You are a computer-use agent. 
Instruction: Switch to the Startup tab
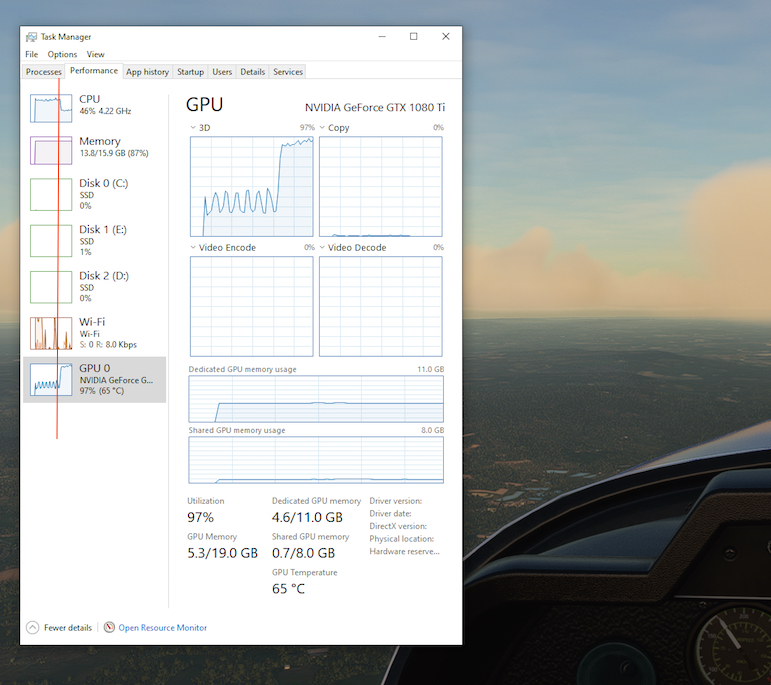[190, 72]
